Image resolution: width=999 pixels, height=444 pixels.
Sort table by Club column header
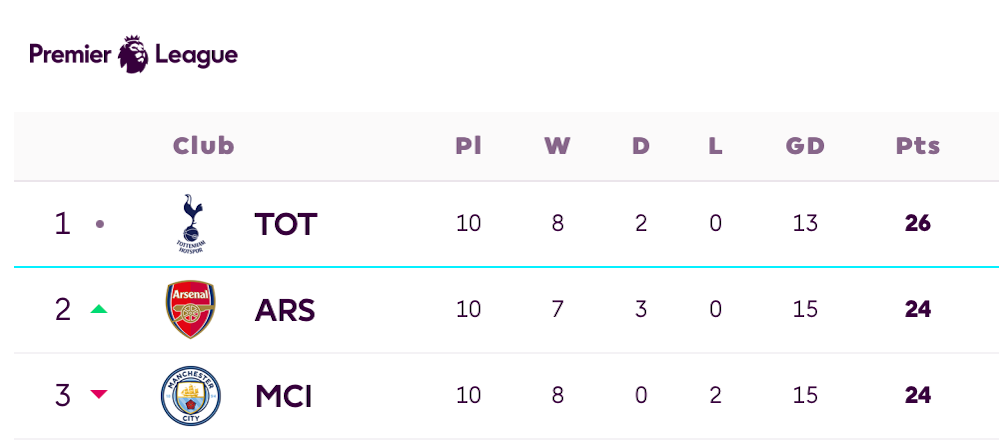pyautogui.click(x=204, y=146)
